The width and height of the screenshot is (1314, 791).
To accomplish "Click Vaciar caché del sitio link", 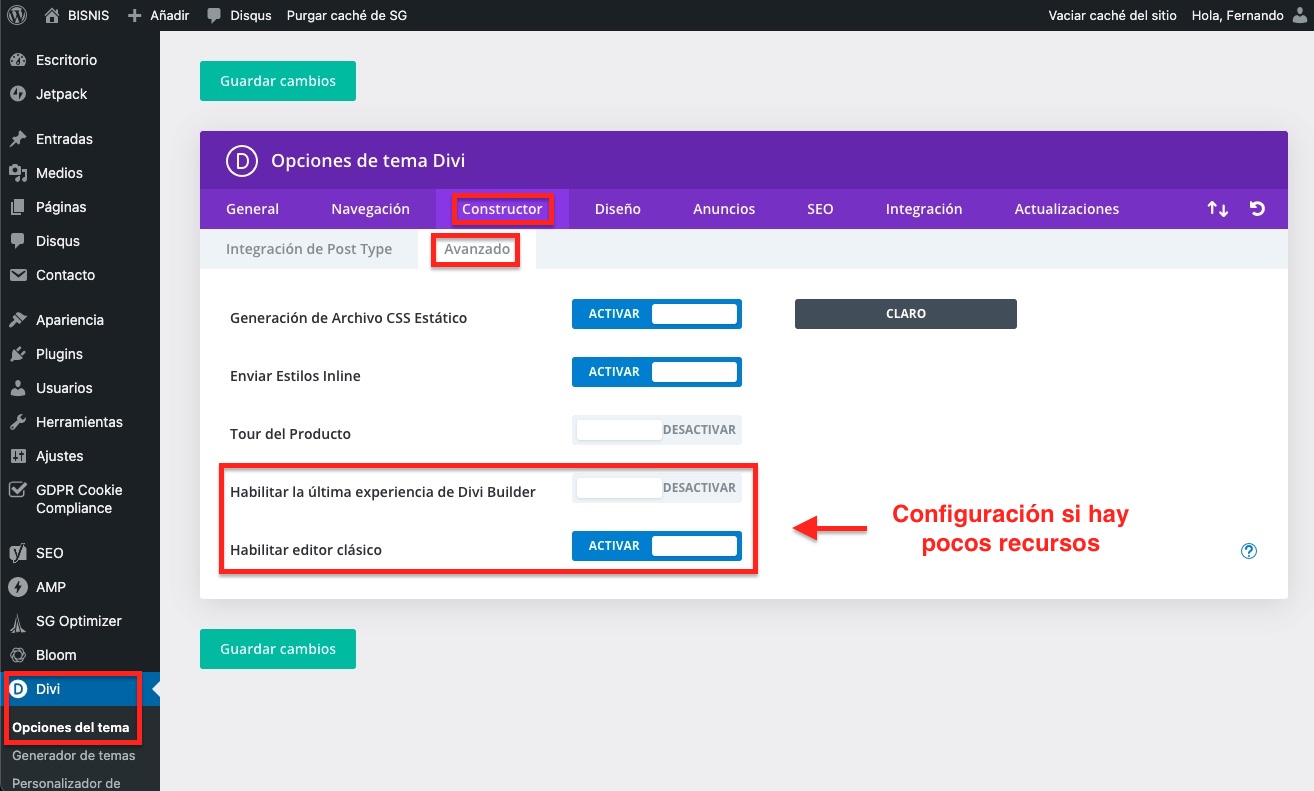I will coord(1110,15).
